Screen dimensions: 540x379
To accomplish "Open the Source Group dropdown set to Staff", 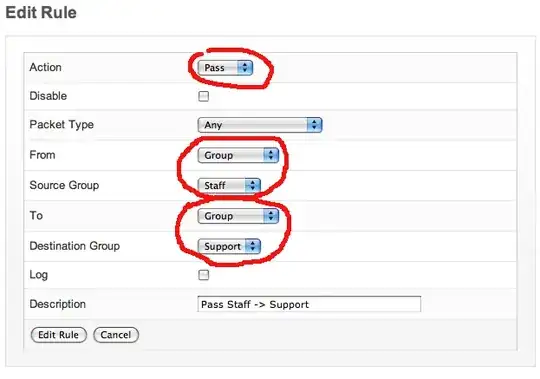I will click(x=229, y=186).
